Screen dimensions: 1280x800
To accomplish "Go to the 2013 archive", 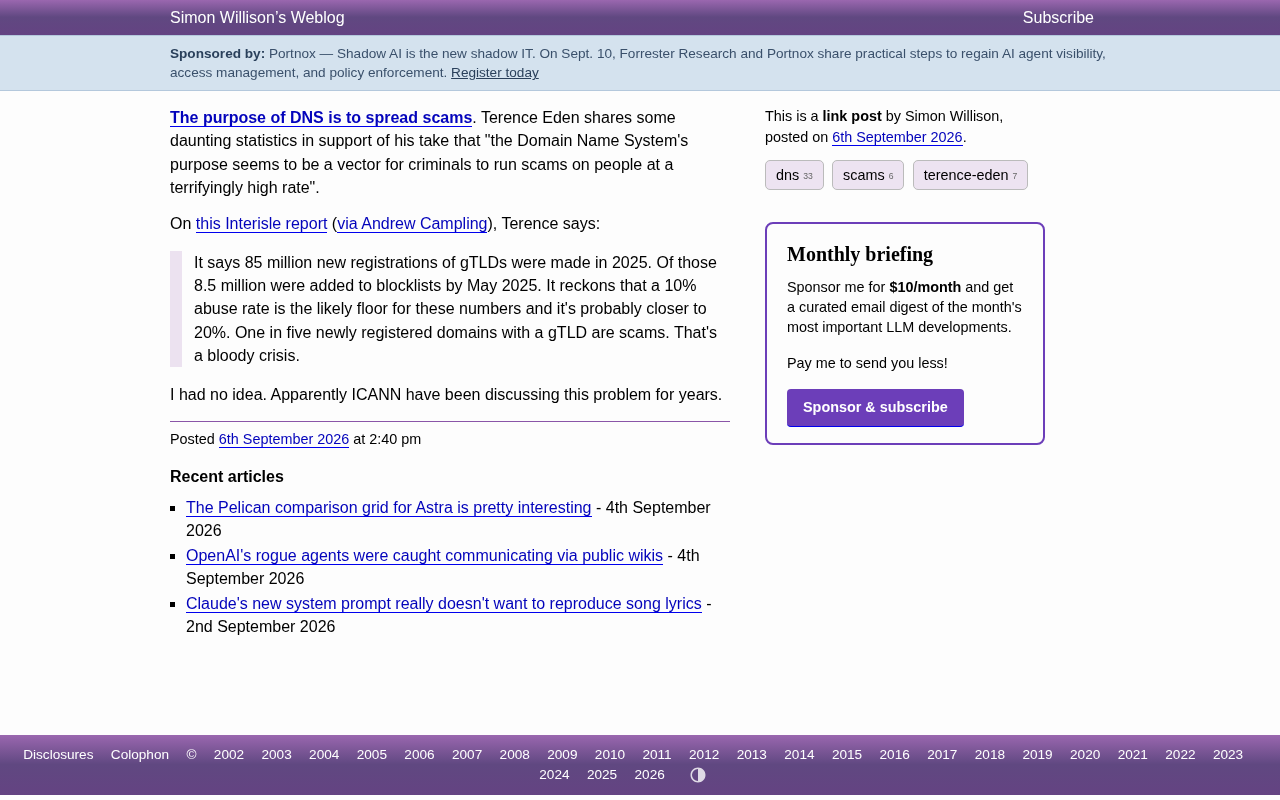I will [752, 755].
